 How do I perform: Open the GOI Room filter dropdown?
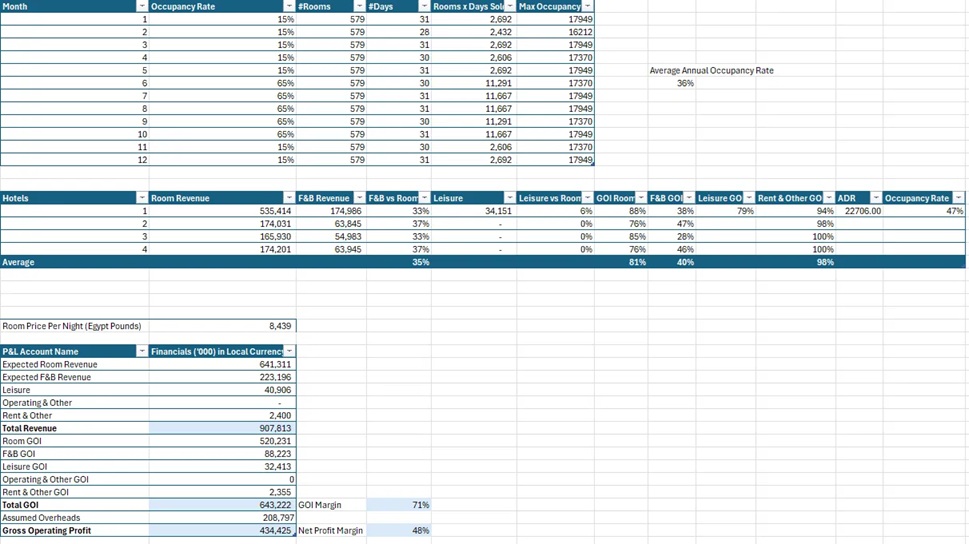click(x=641, y=198)
